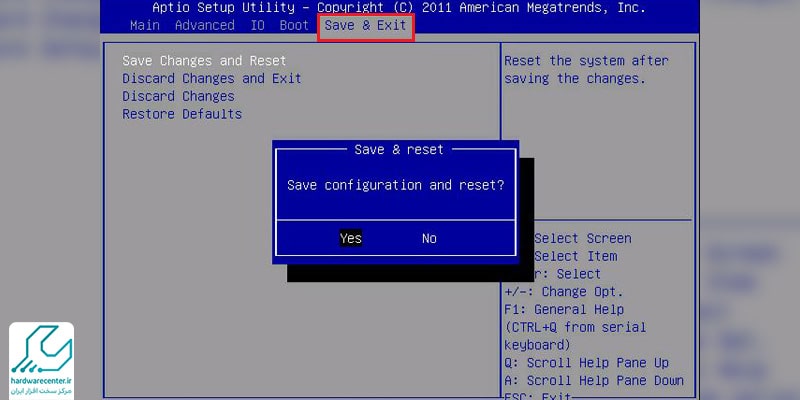Click the '+/-: Change Opt.' hint
The image size is (800, 400).
tap(564, 292)
